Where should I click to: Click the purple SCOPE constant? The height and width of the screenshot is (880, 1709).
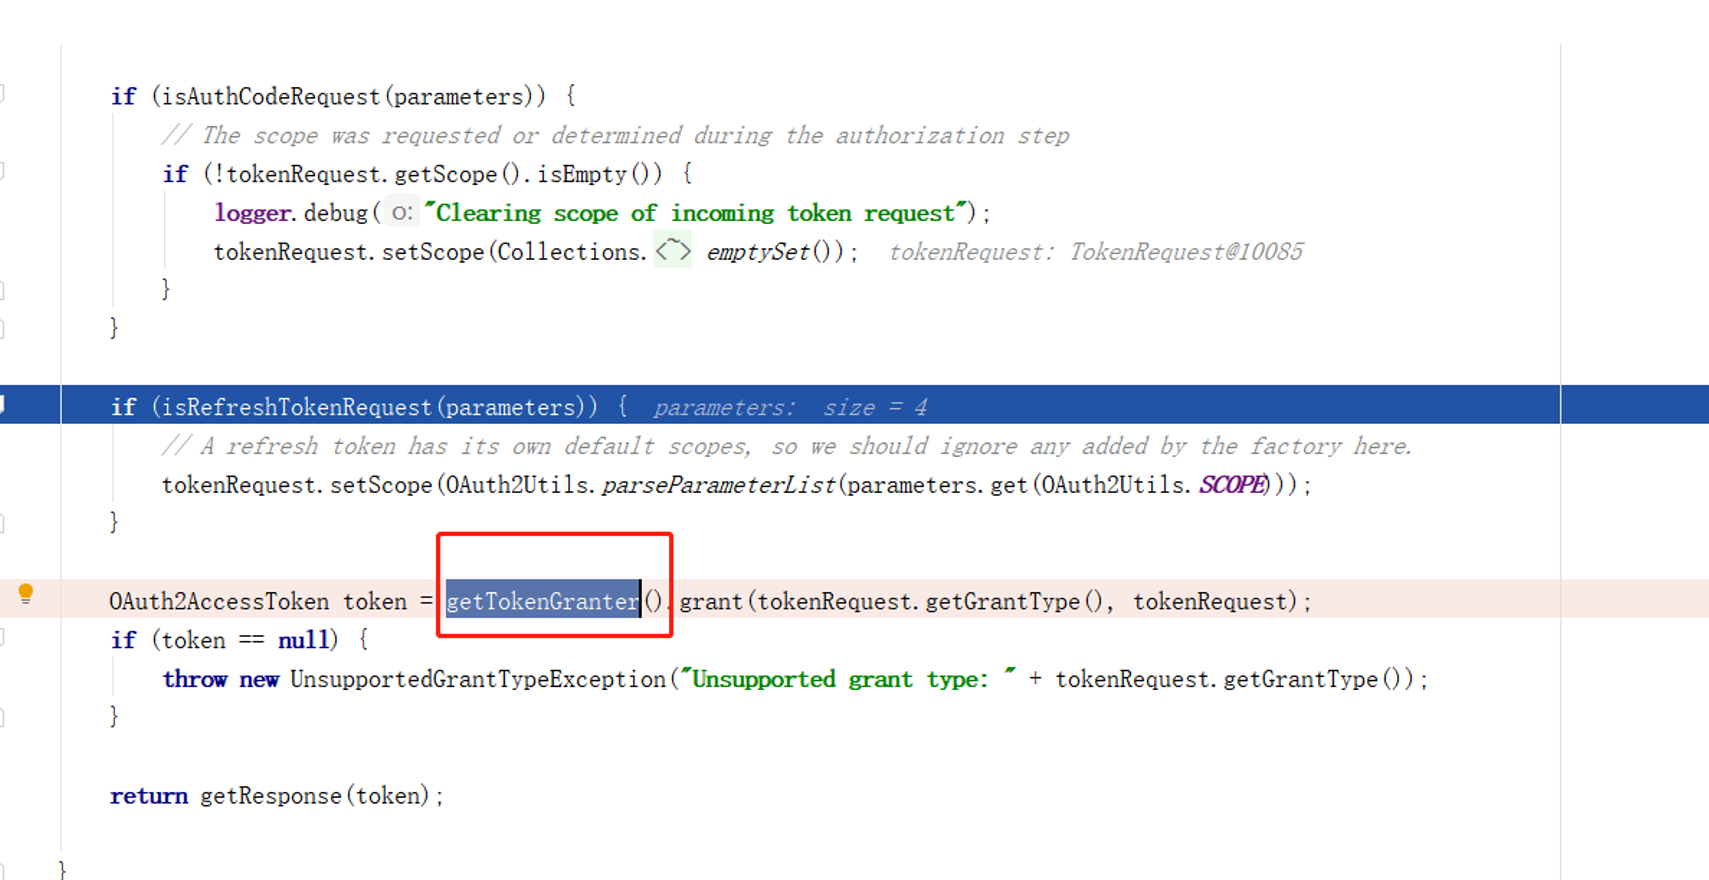click(x=1232, y=485)
